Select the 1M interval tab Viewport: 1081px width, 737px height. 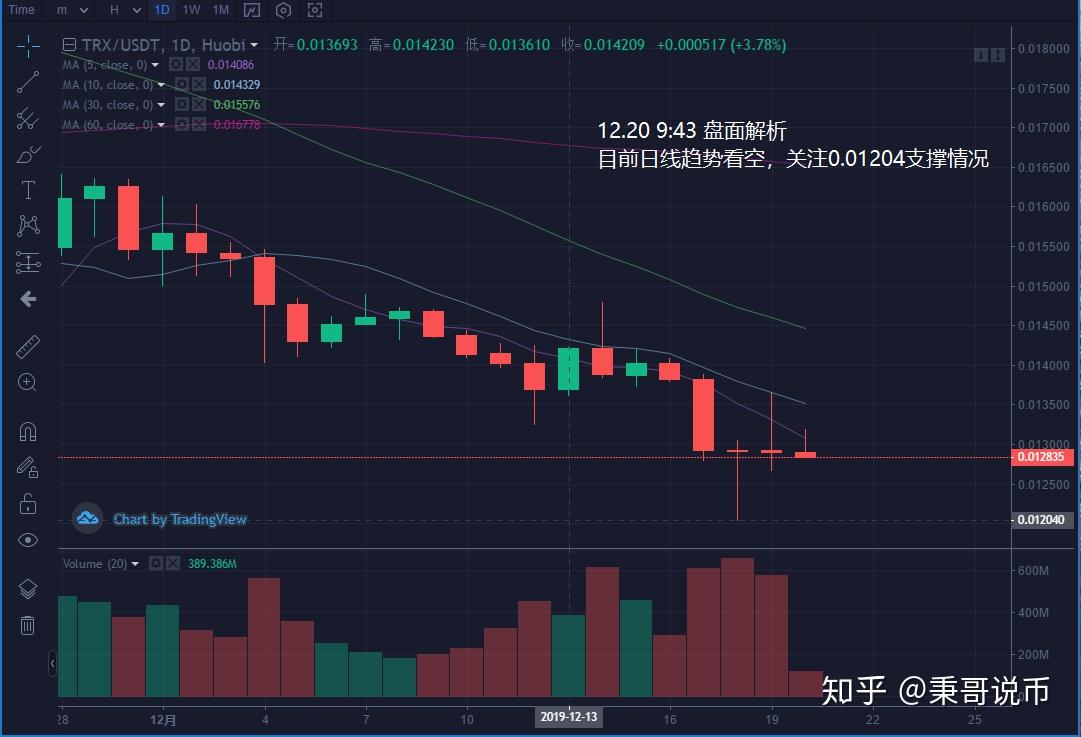pyautogui.click(x=221, y=10)
